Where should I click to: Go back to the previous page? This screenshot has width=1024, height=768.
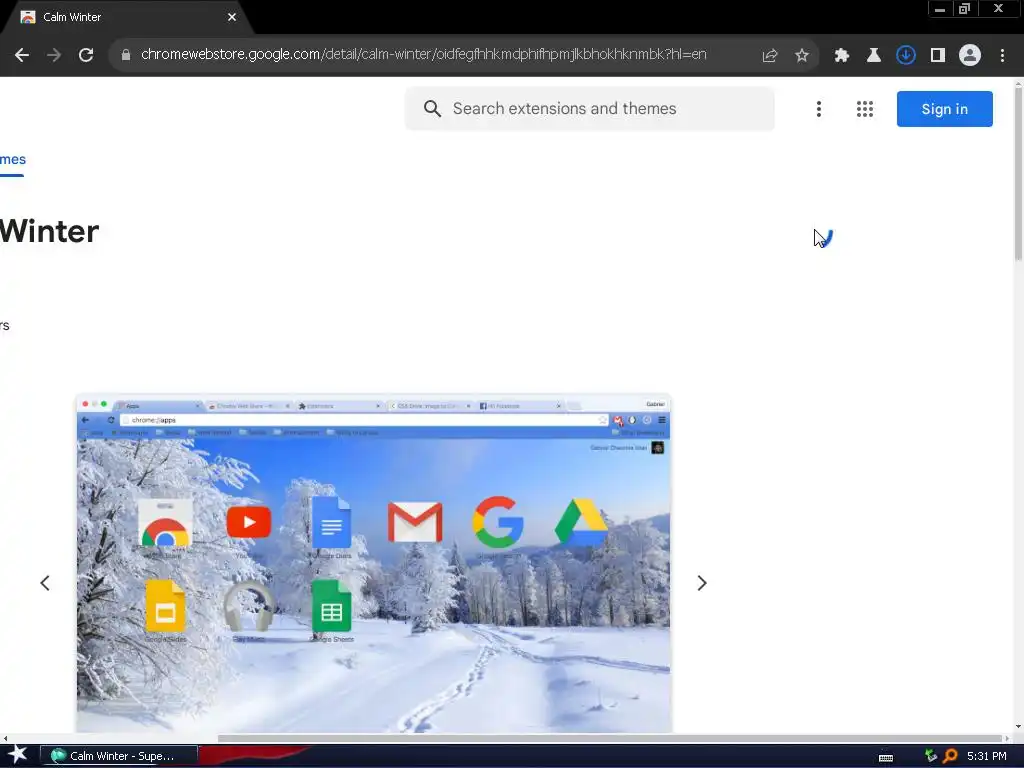pyautogui.click(x=22, y=55)
